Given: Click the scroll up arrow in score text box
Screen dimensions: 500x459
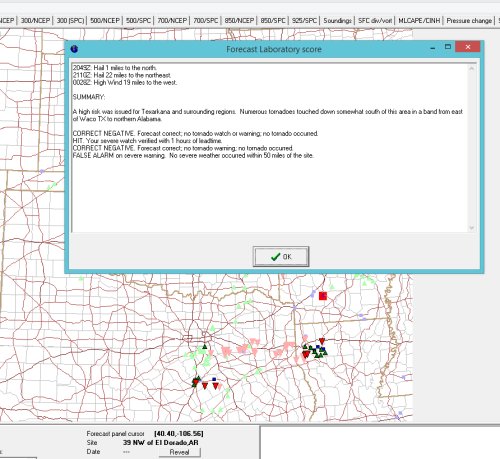Looking at the screenshot, I should 471,68.
